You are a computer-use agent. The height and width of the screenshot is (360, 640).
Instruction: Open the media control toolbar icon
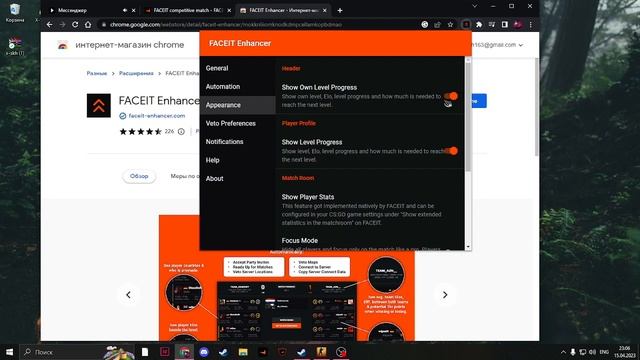click(x=492, y=24)
